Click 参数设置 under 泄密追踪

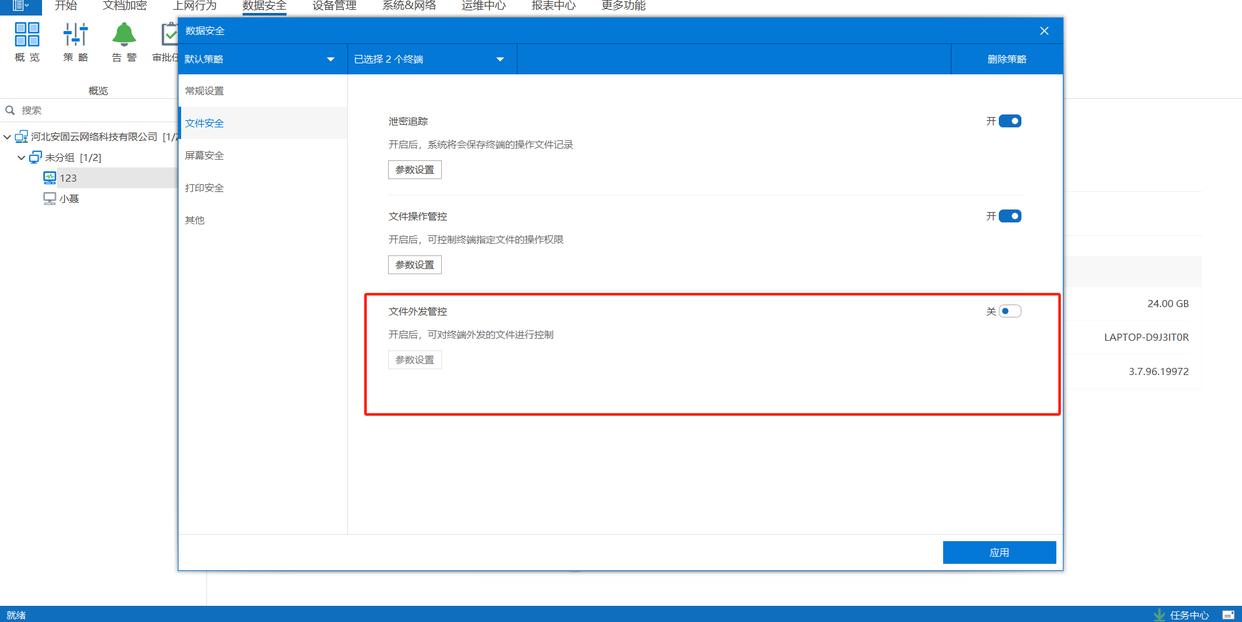[415, 170]
